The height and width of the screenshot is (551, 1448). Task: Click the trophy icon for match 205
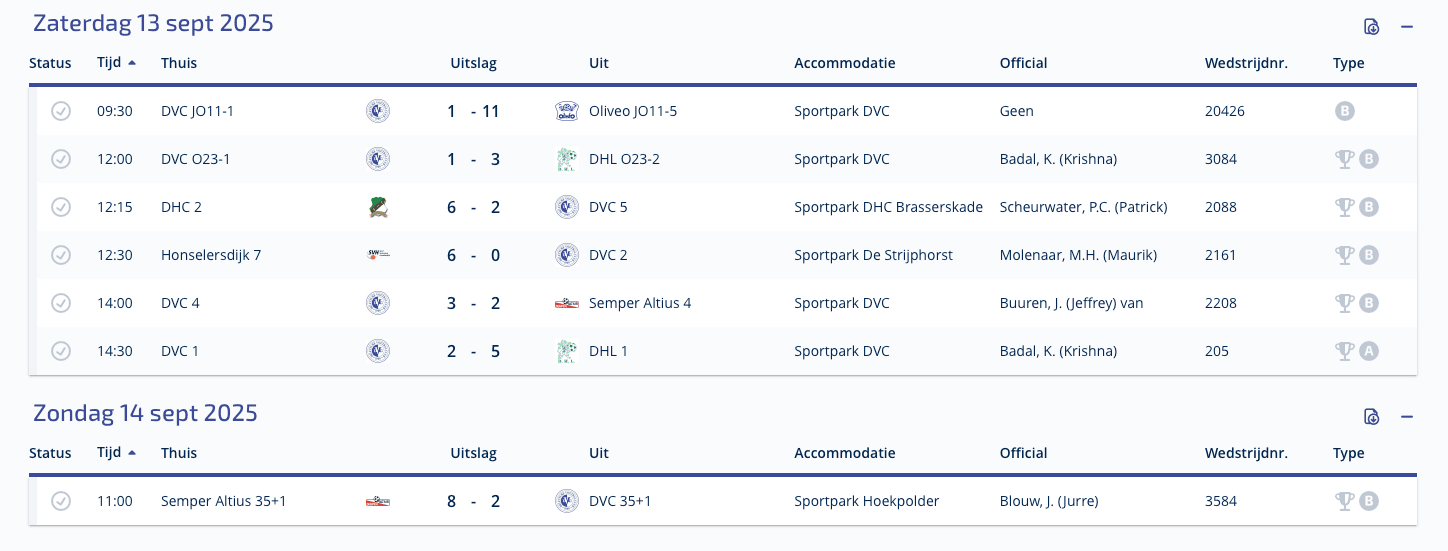1344,351
